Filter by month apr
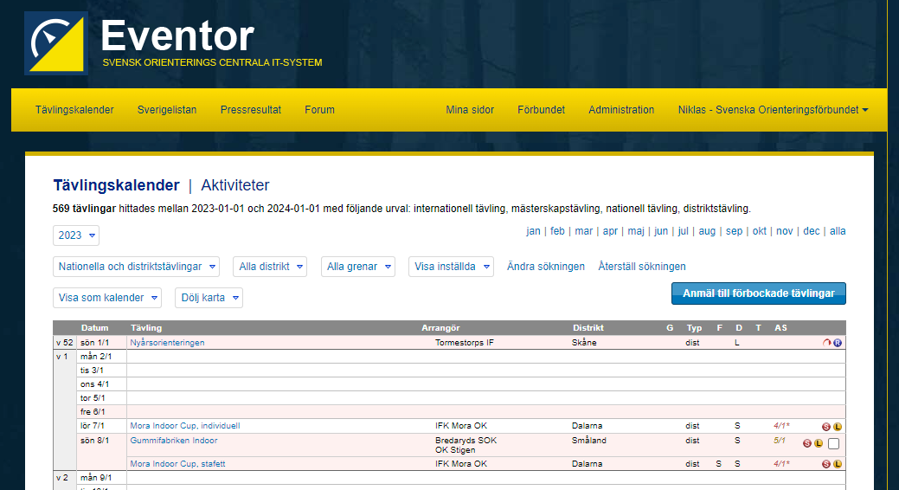Image resolution: width=899 pixels, height=490 pixels. pyautogui.click(x=610, y=231)
